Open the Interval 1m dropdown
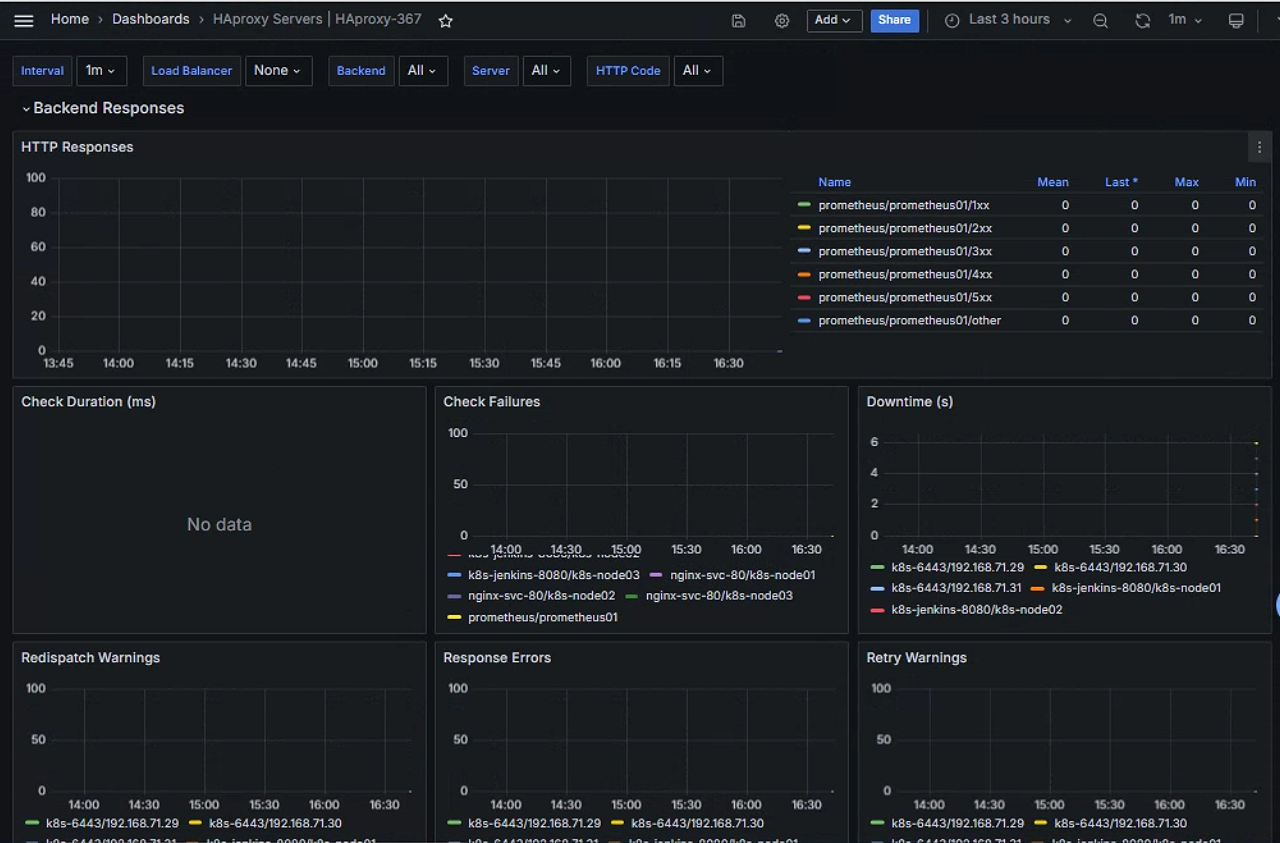Image resolution: width=1280 pixels, height=843 pixels. (x=101, y=70)
